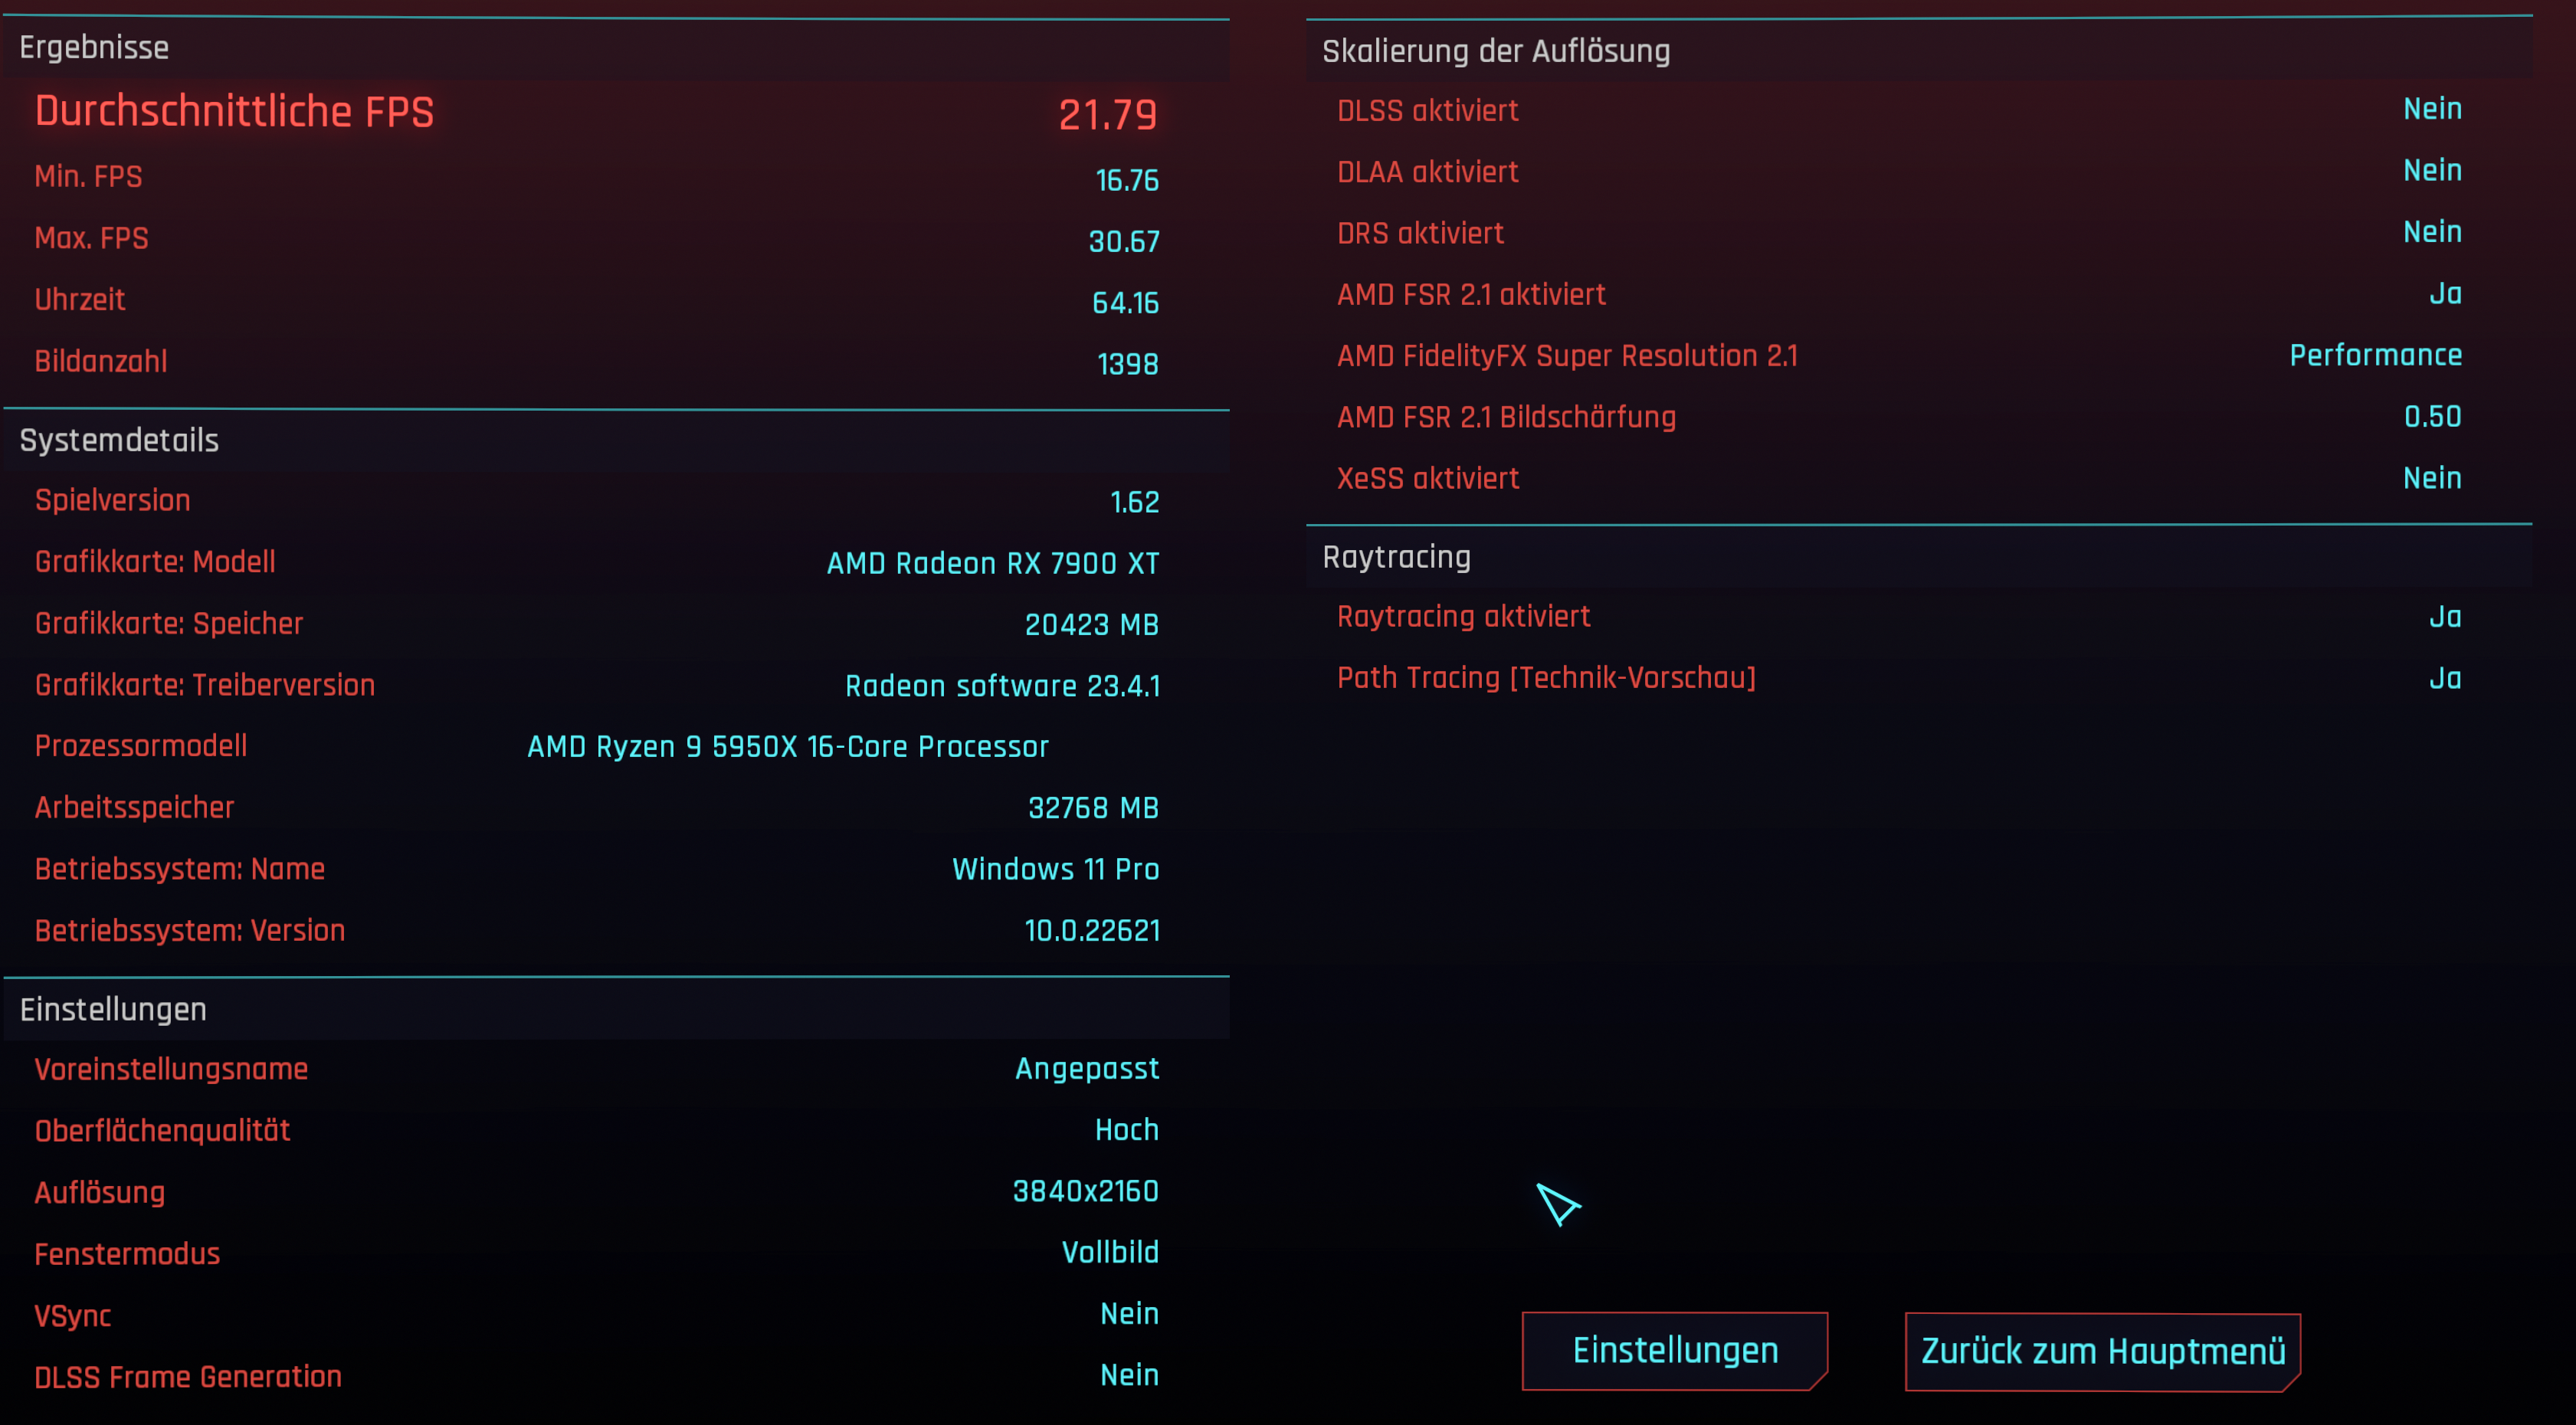Click the VSync Nein value
Screen dimensions: 2576x1425
[1128, 1314]
